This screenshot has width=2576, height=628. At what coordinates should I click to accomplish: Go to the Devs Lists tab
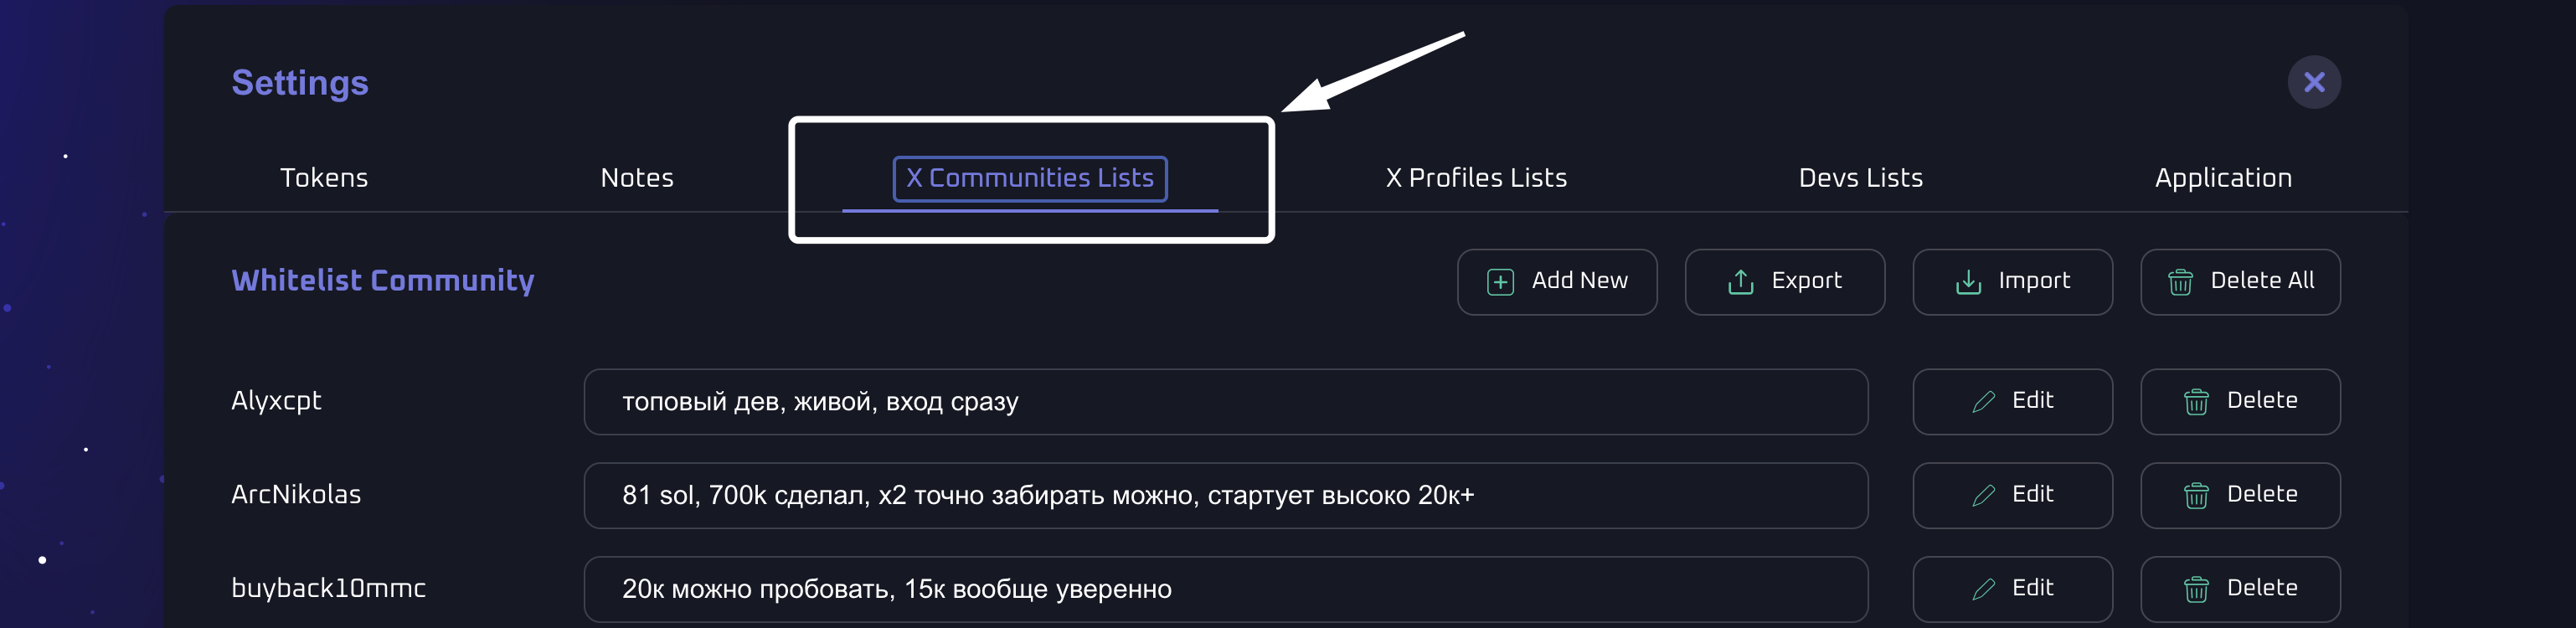1860,178
